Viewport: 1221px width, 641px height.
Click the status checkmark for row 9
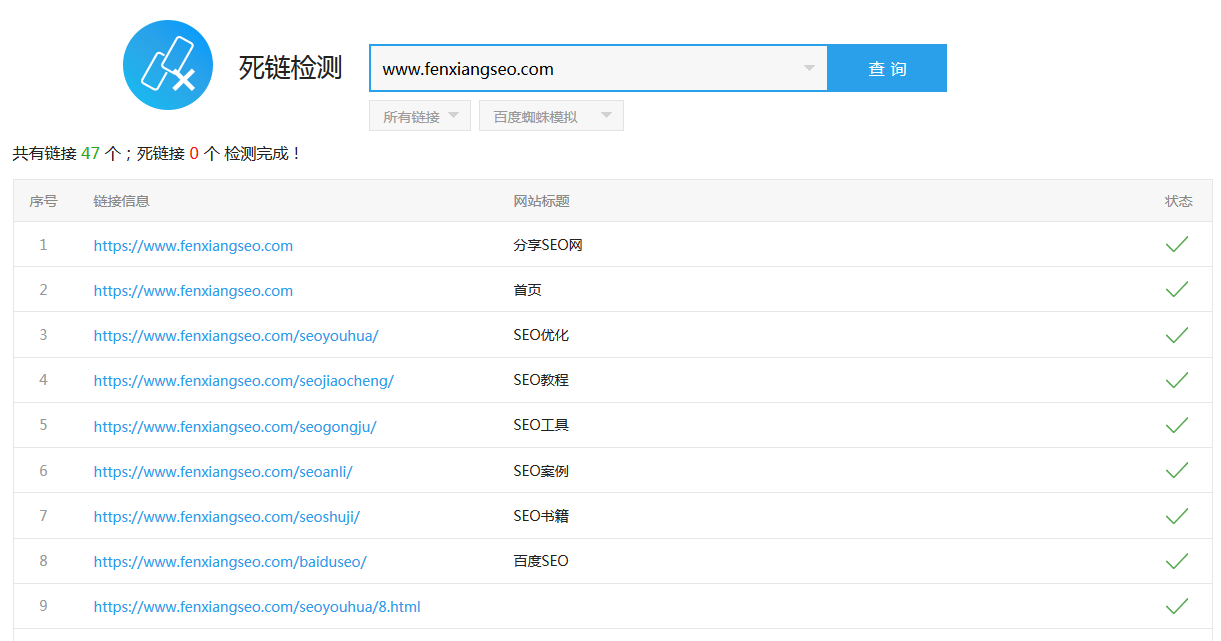click(x=1177, y=604)
